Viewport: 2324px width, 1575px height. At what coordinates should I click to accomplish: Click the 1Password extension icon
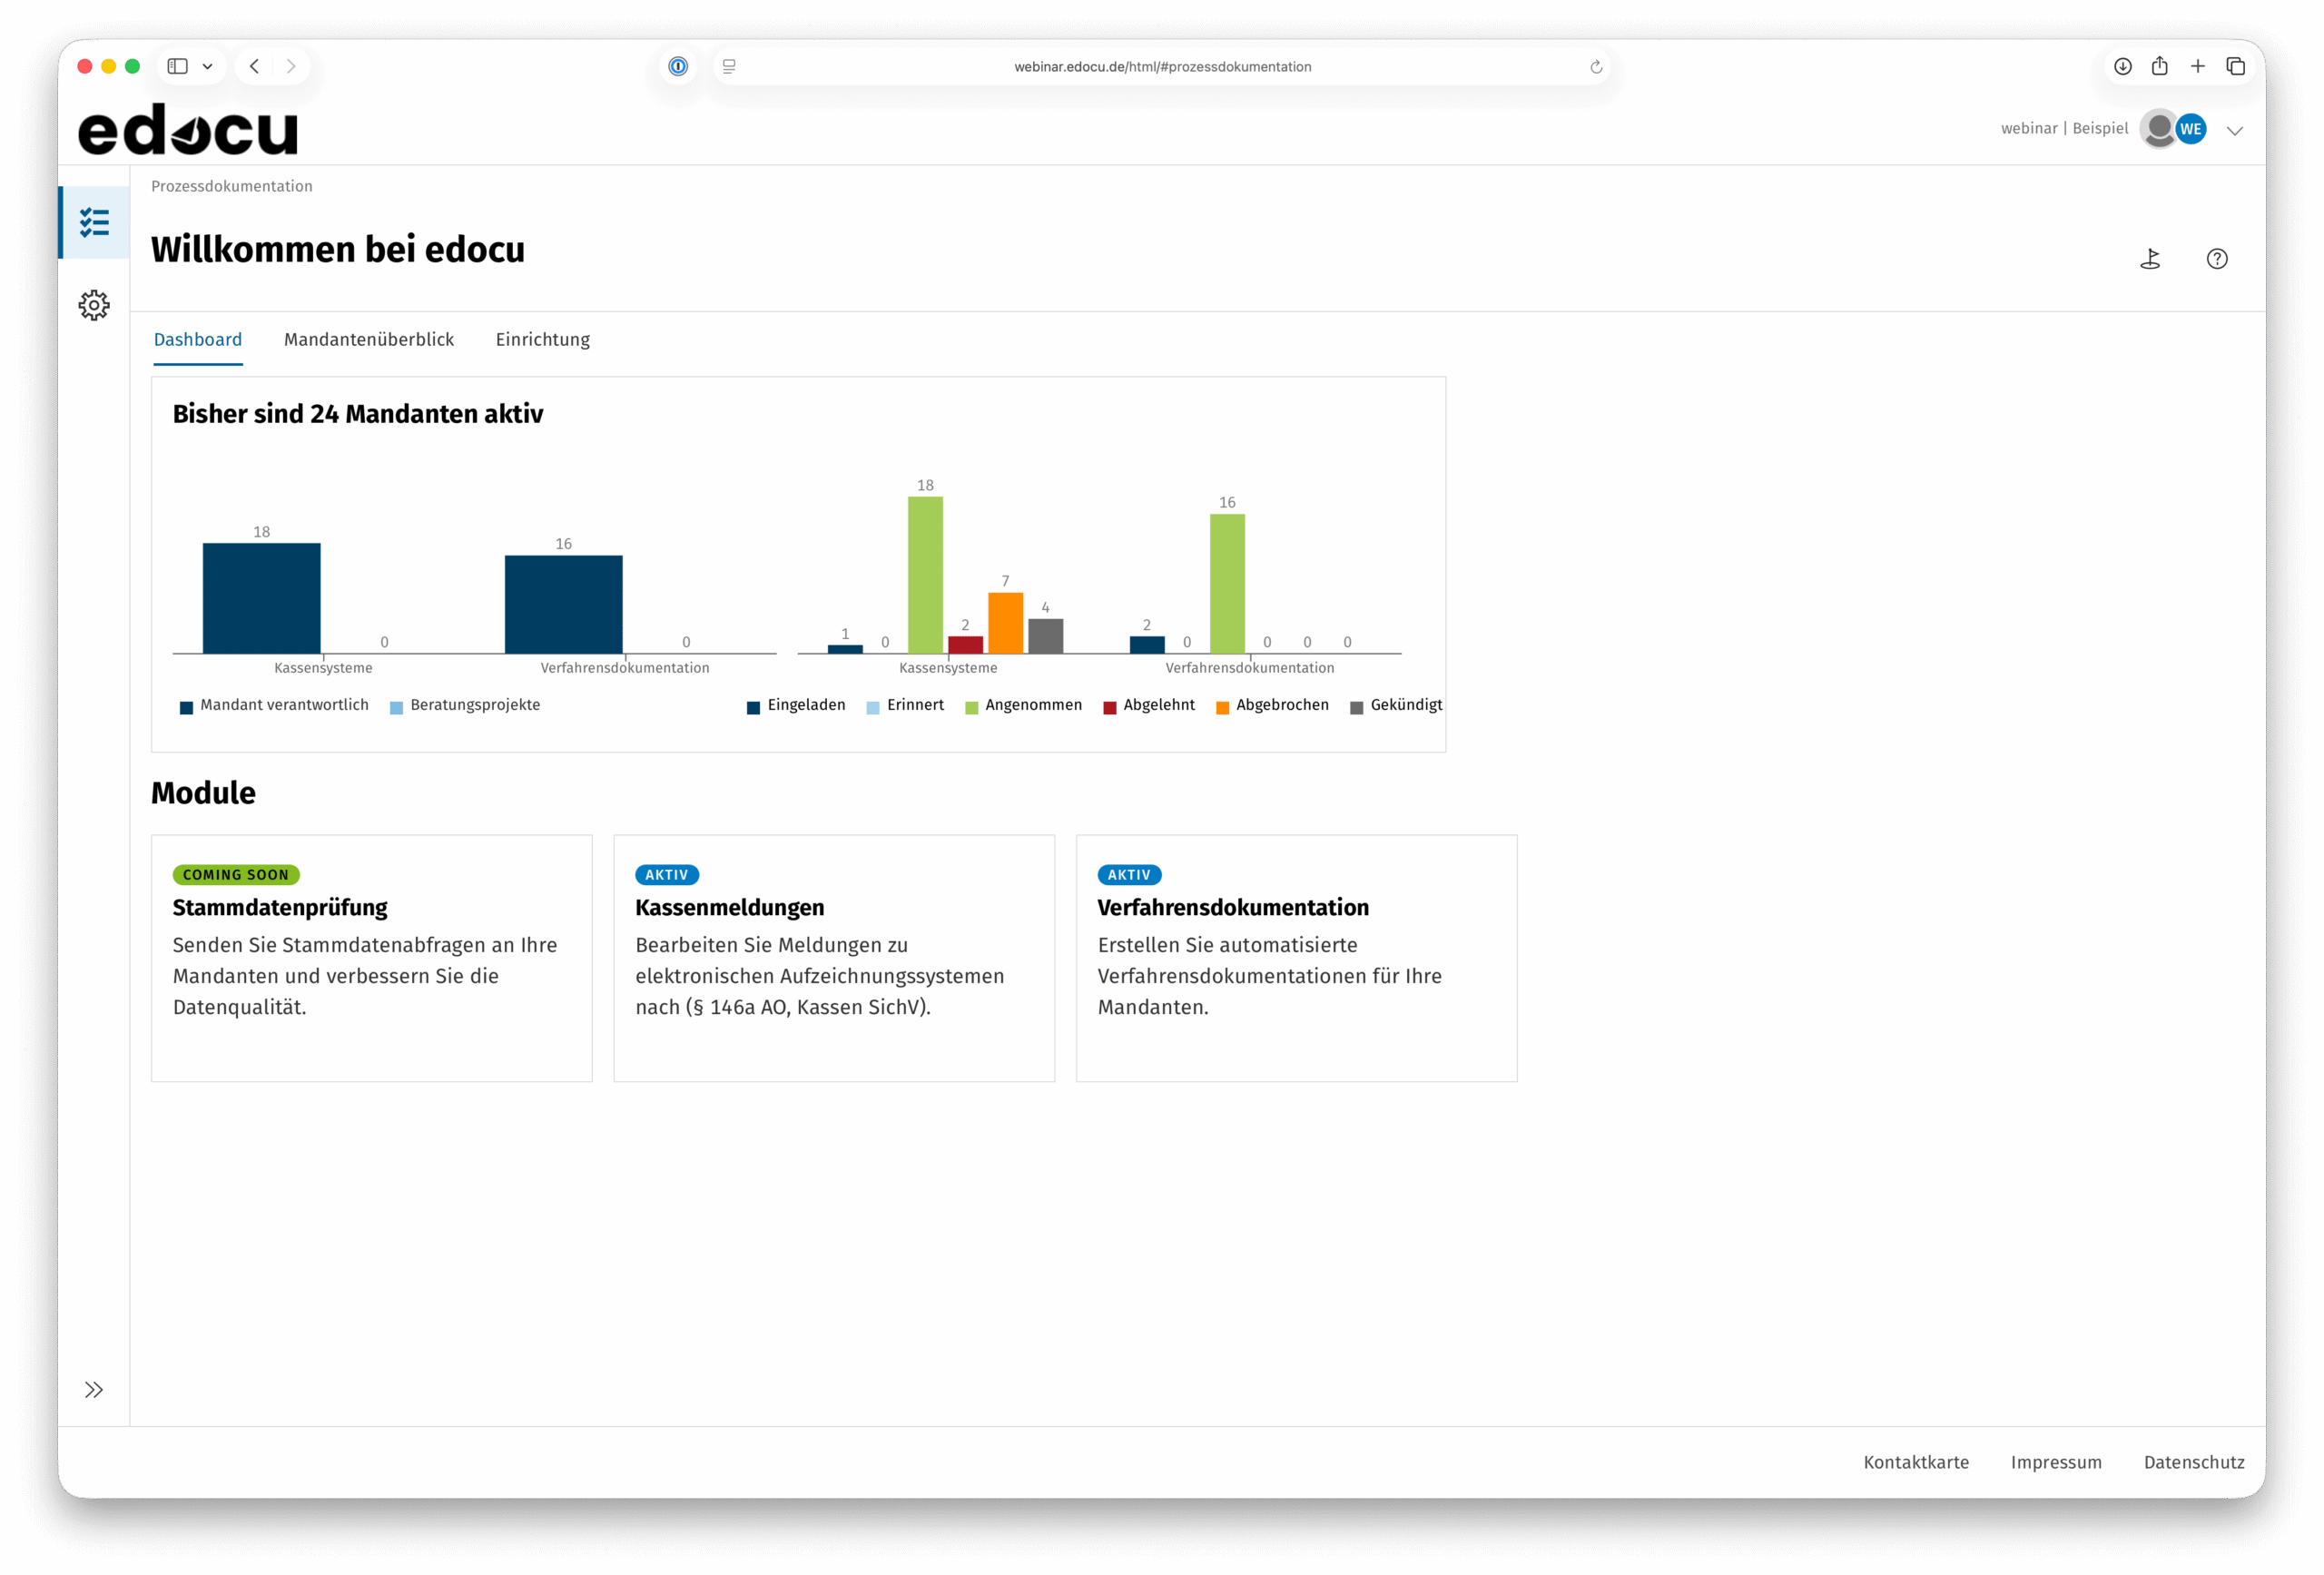(678, 66)
